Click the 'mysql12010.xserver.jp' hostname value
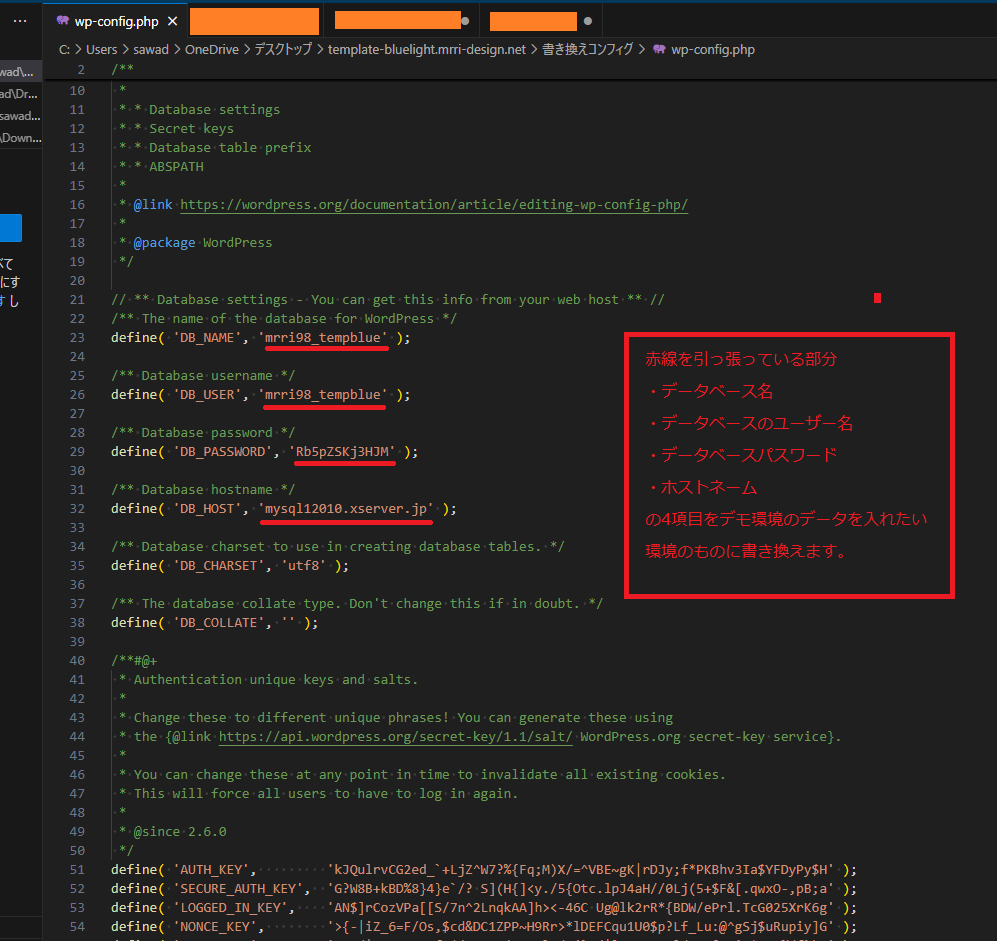Screen dimensions: 997x941 (x=347, y=509)
